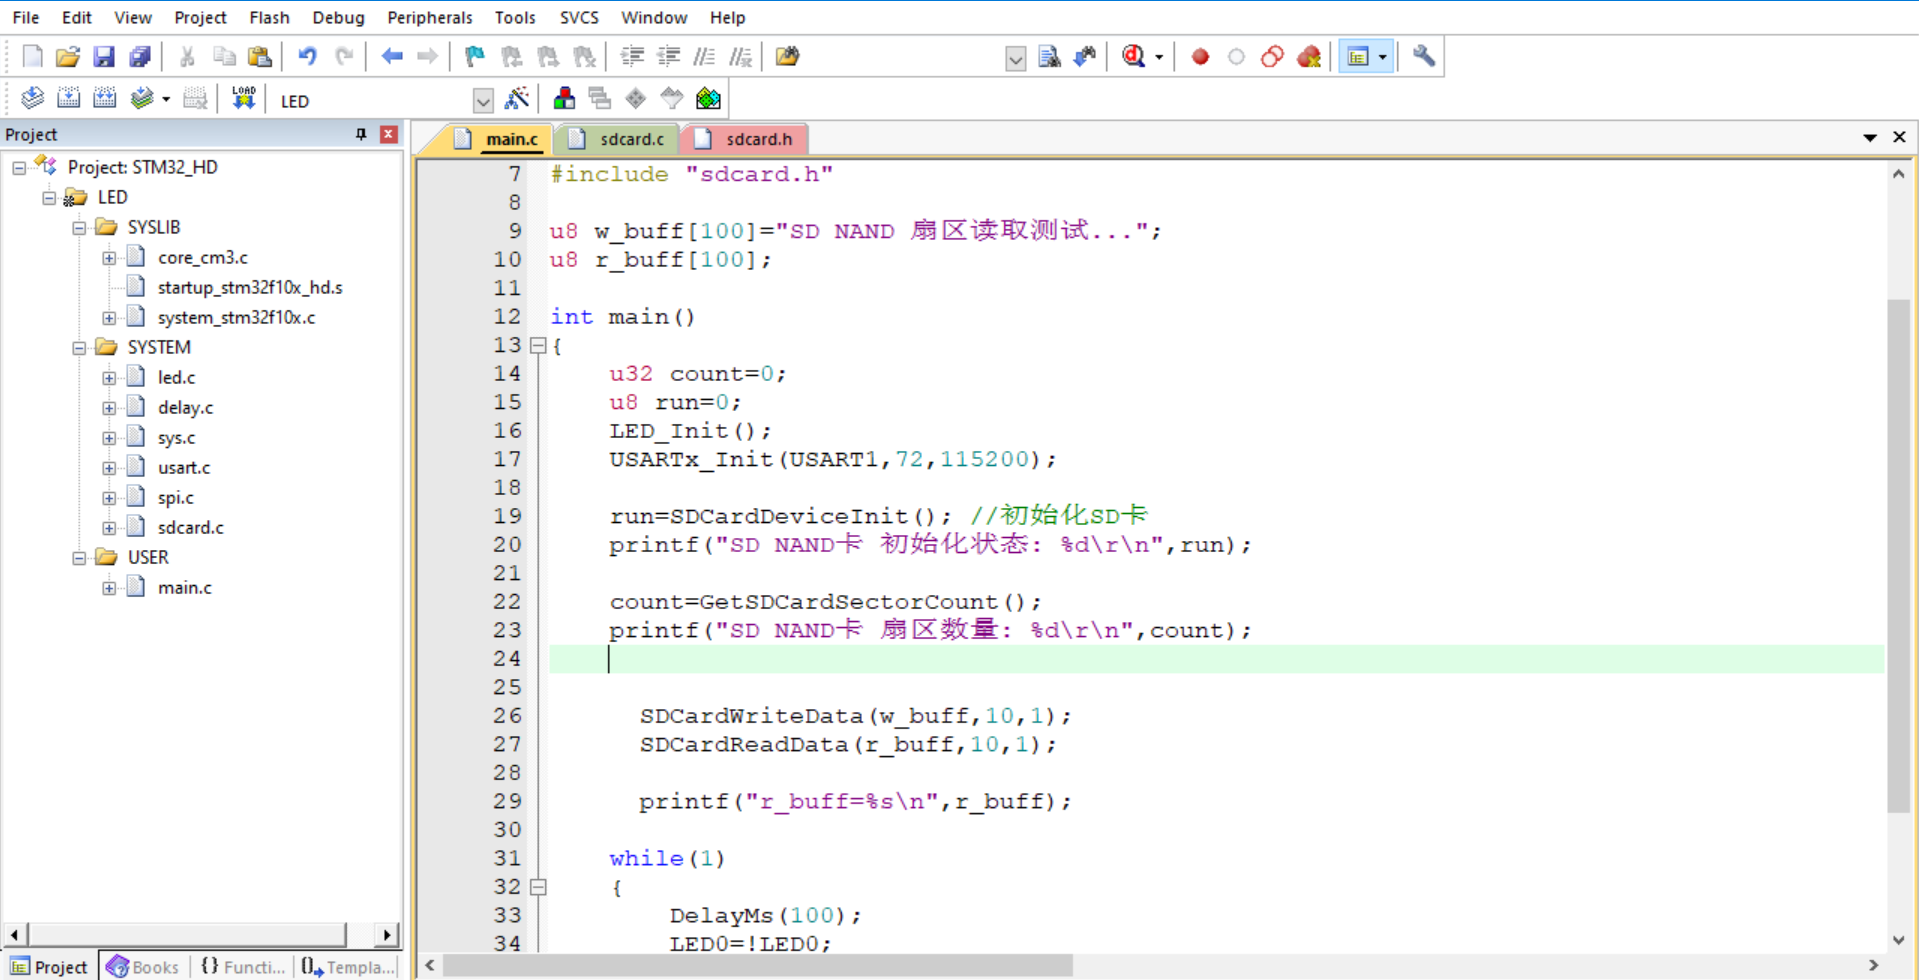
Task: Select delay.c in the project tree
Action: (x=185, y=408)
